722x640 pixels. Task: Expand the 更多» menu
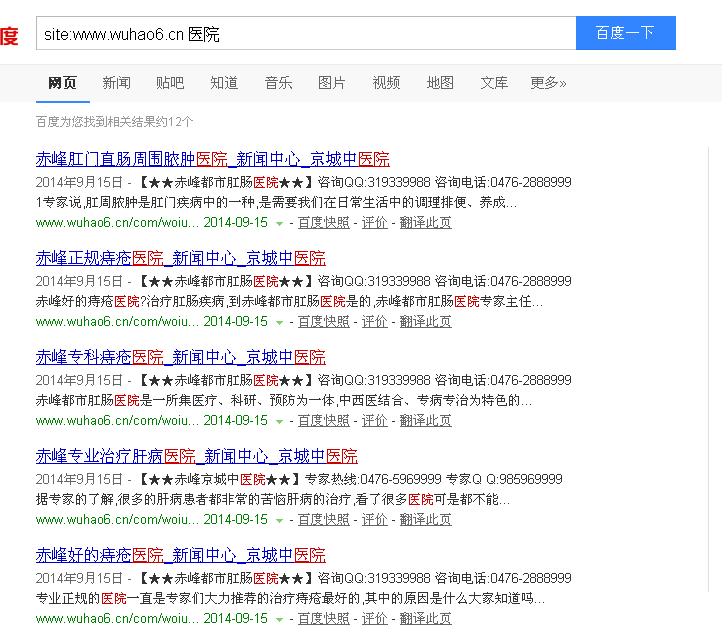(x=548, y=83)
